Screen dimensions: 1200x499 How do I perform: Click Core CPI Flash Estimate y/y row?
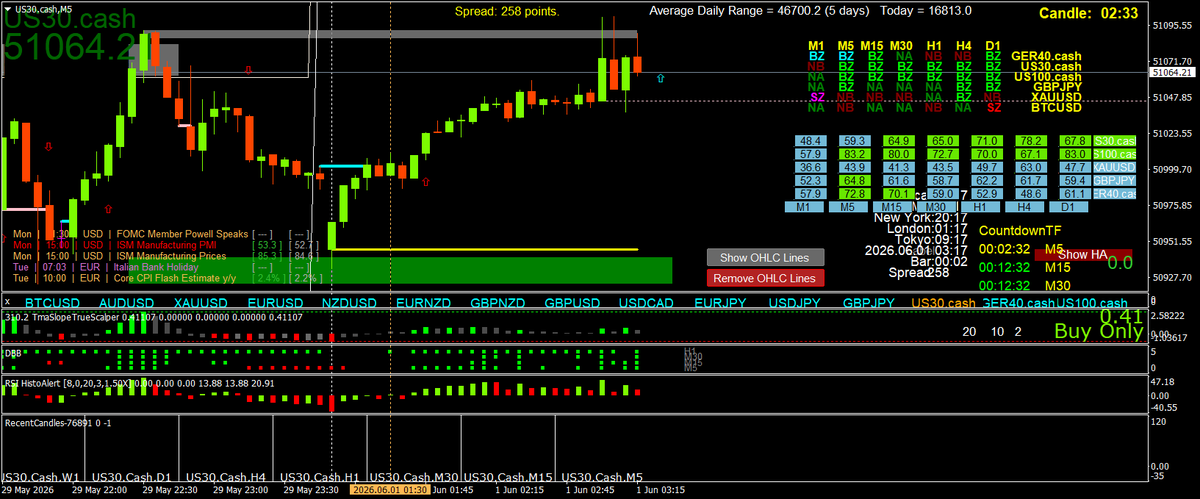[x=165, y=278]
